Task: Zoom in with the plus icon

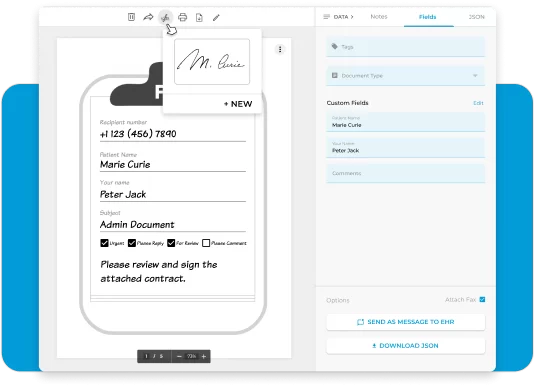Action: [x=204, y=356]
